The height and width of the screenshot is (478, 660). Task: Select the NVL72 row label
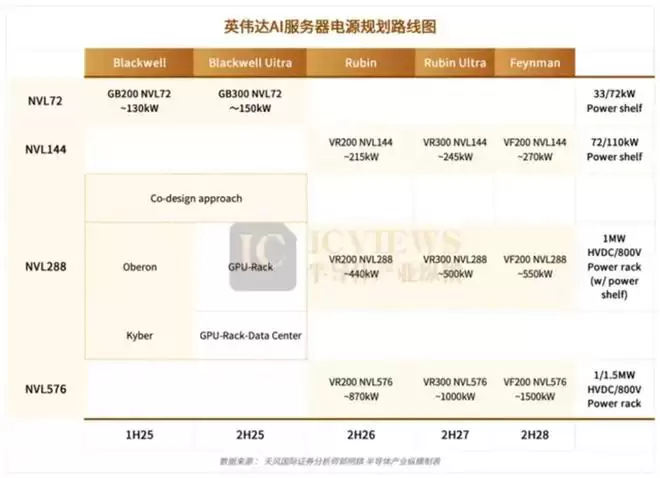pyautogui.click(x=45, y=101)
